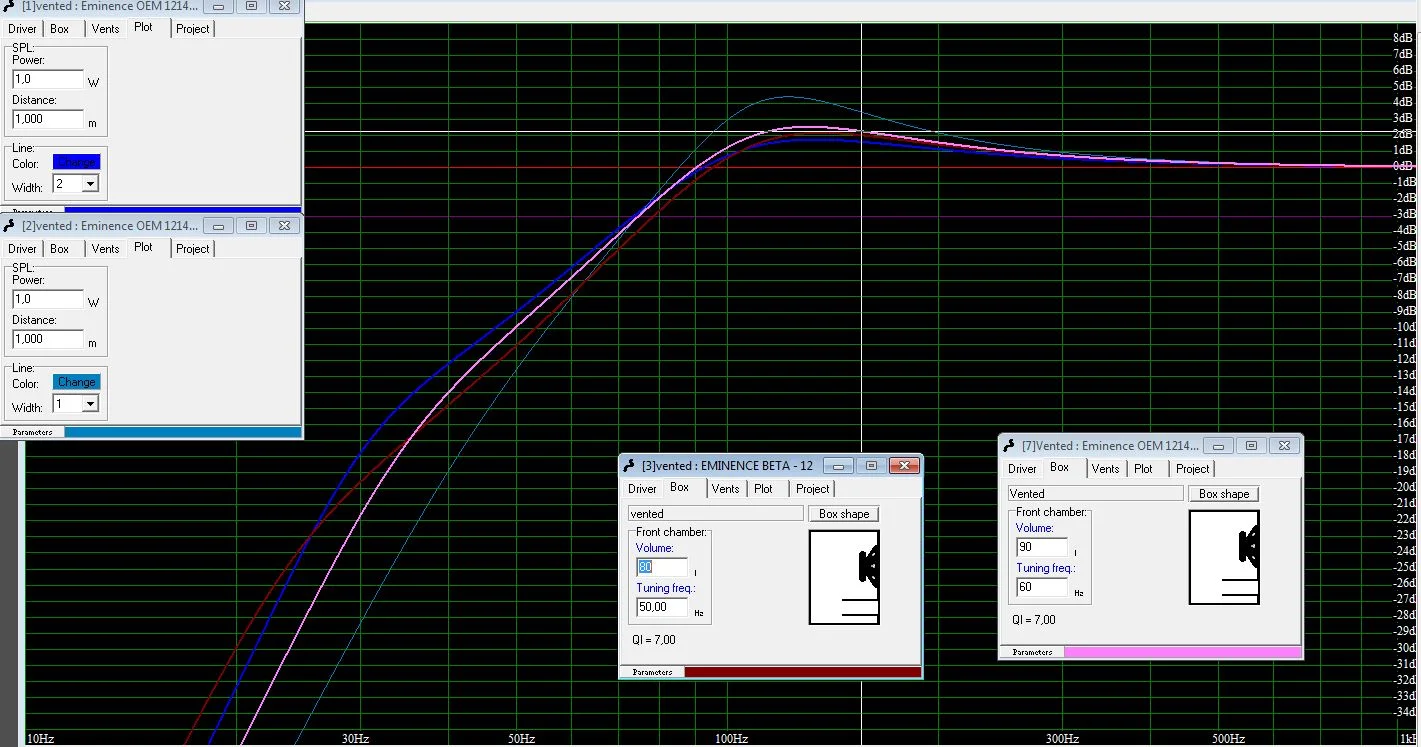The width and height of the screenshot is (1421, 747).
Task: Close the [3]vented EMINENCE BETA window
Action: (904, 466)
